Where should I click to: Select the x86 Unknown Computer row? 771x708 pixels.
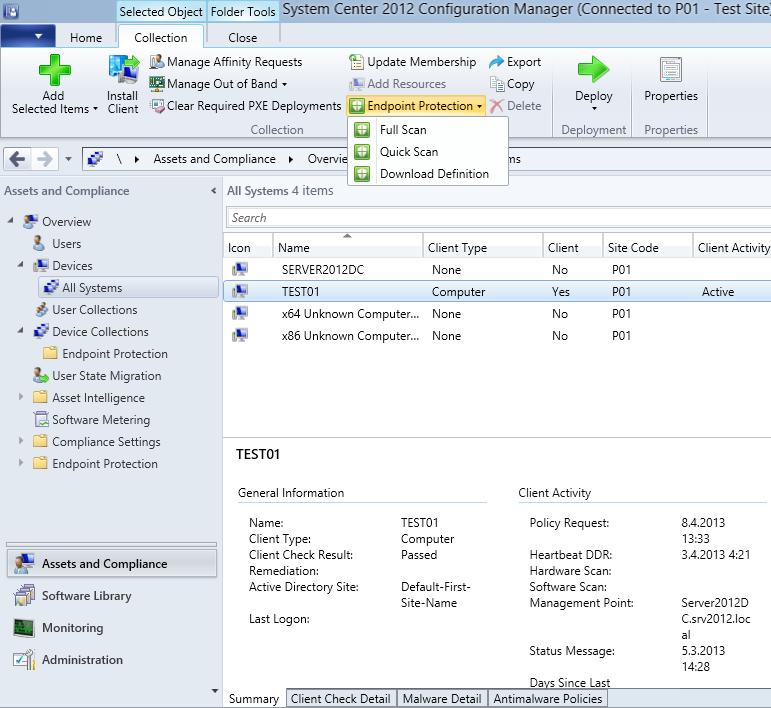tap(497, 336)
